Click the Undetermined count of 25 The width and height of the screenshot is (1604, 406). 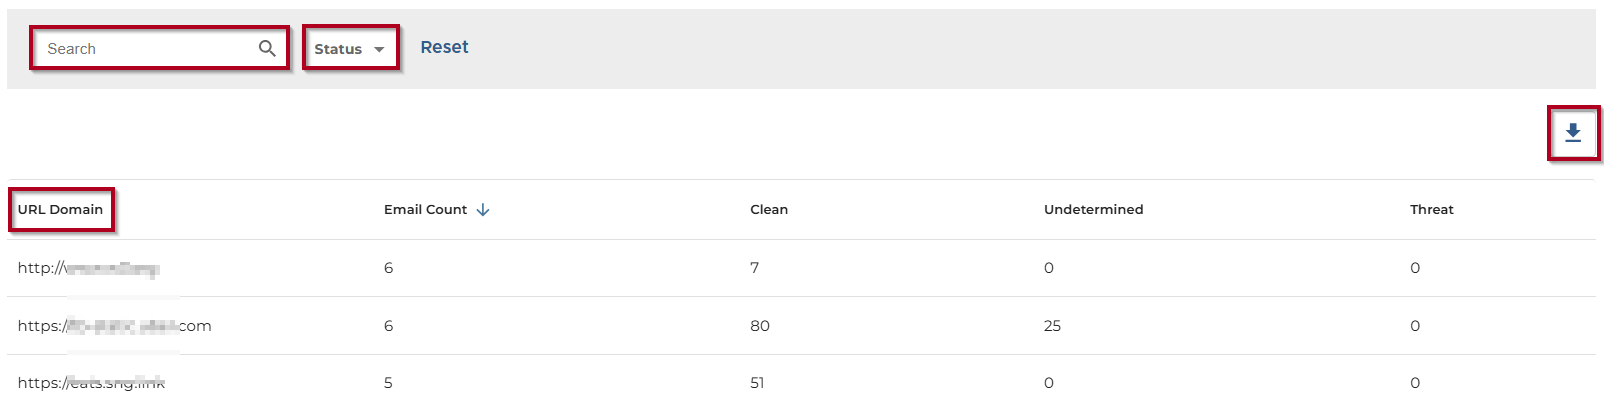(1052, 326)
